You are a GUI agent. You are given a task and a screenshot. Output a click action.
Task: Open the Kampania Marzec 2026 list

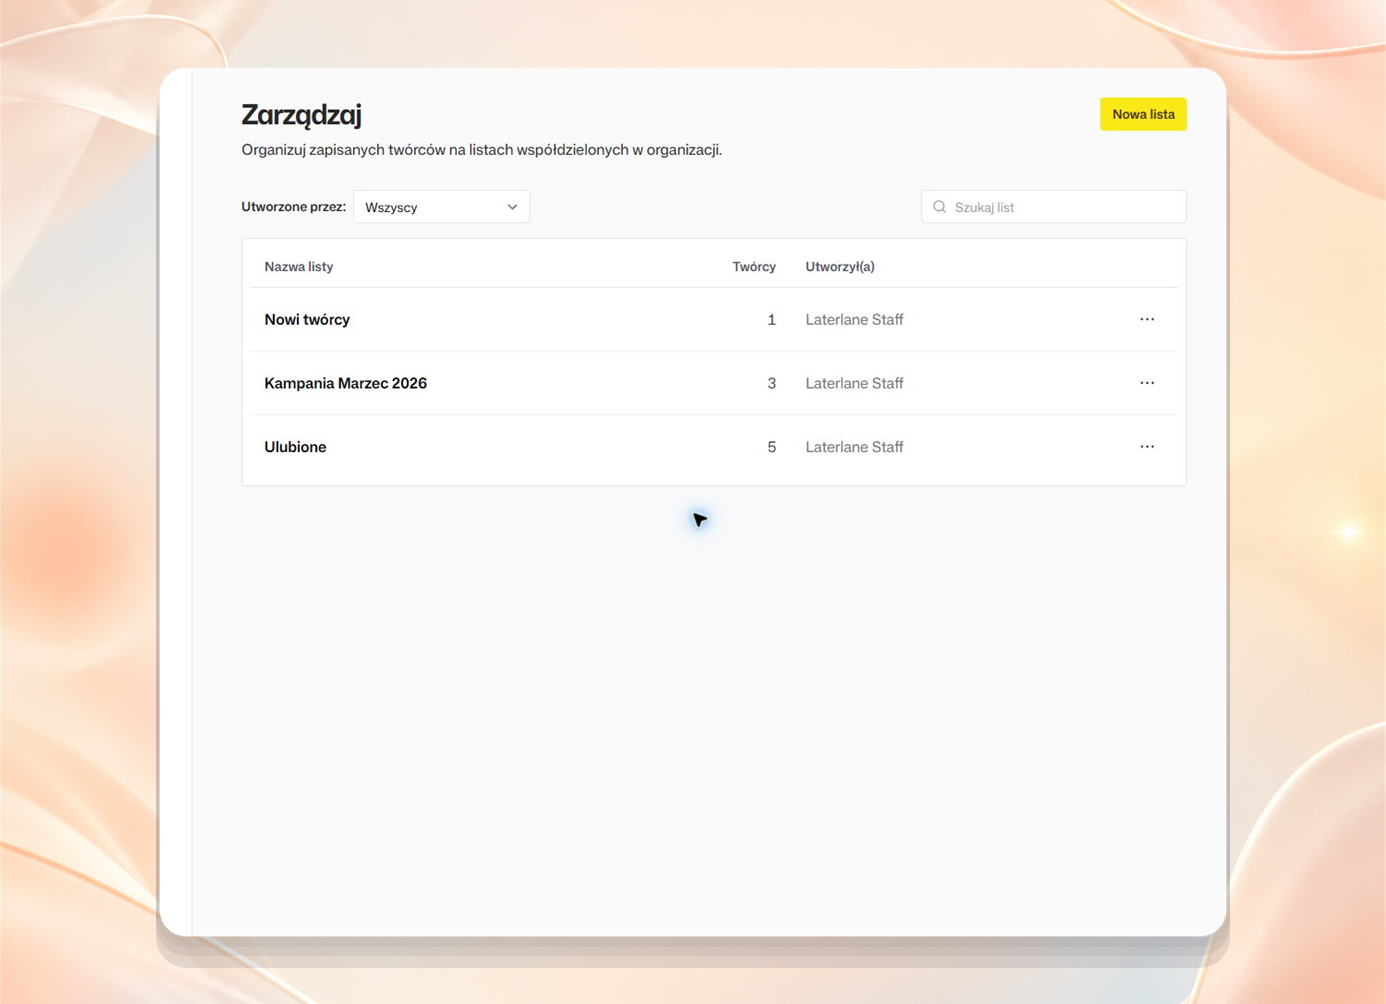point(345,383)
